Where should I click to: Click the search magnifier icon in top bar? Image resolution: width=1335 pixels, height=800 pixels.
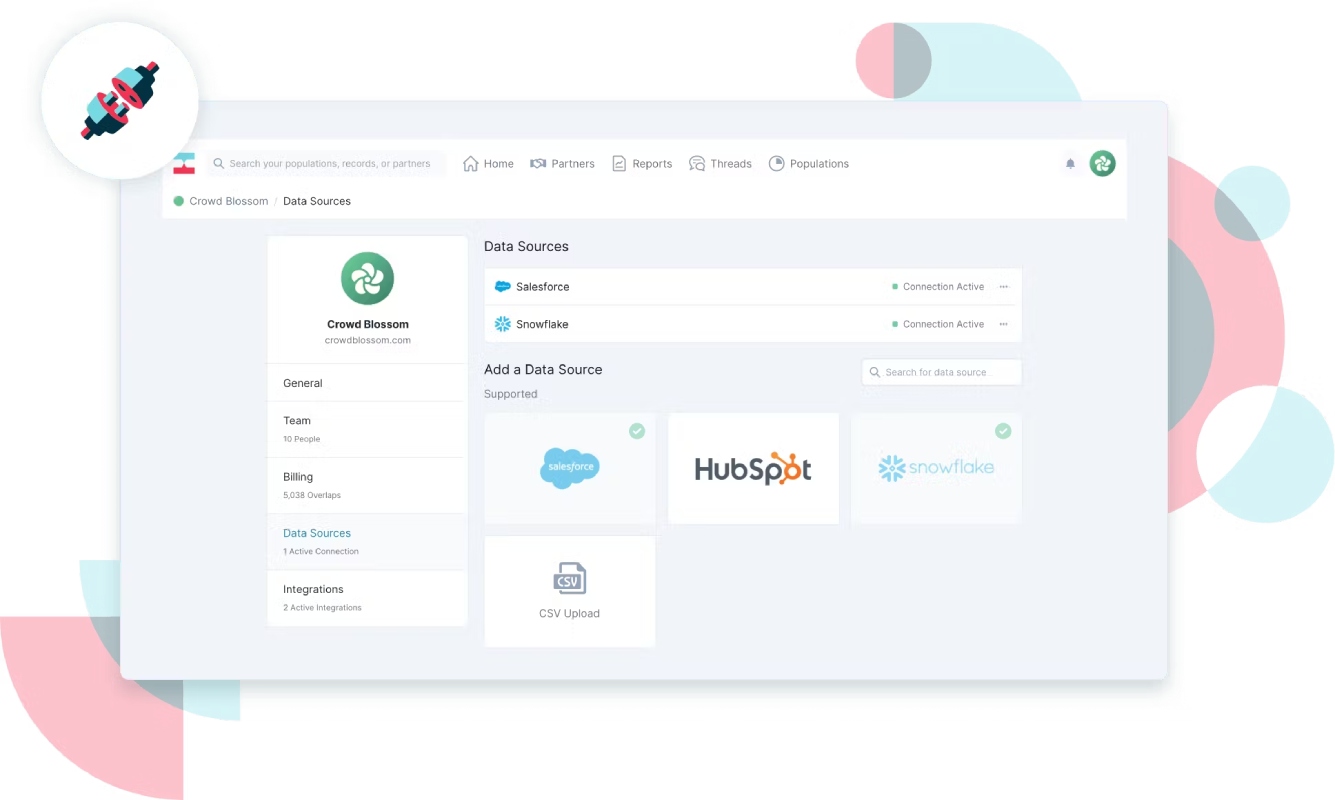coord(219,164)
